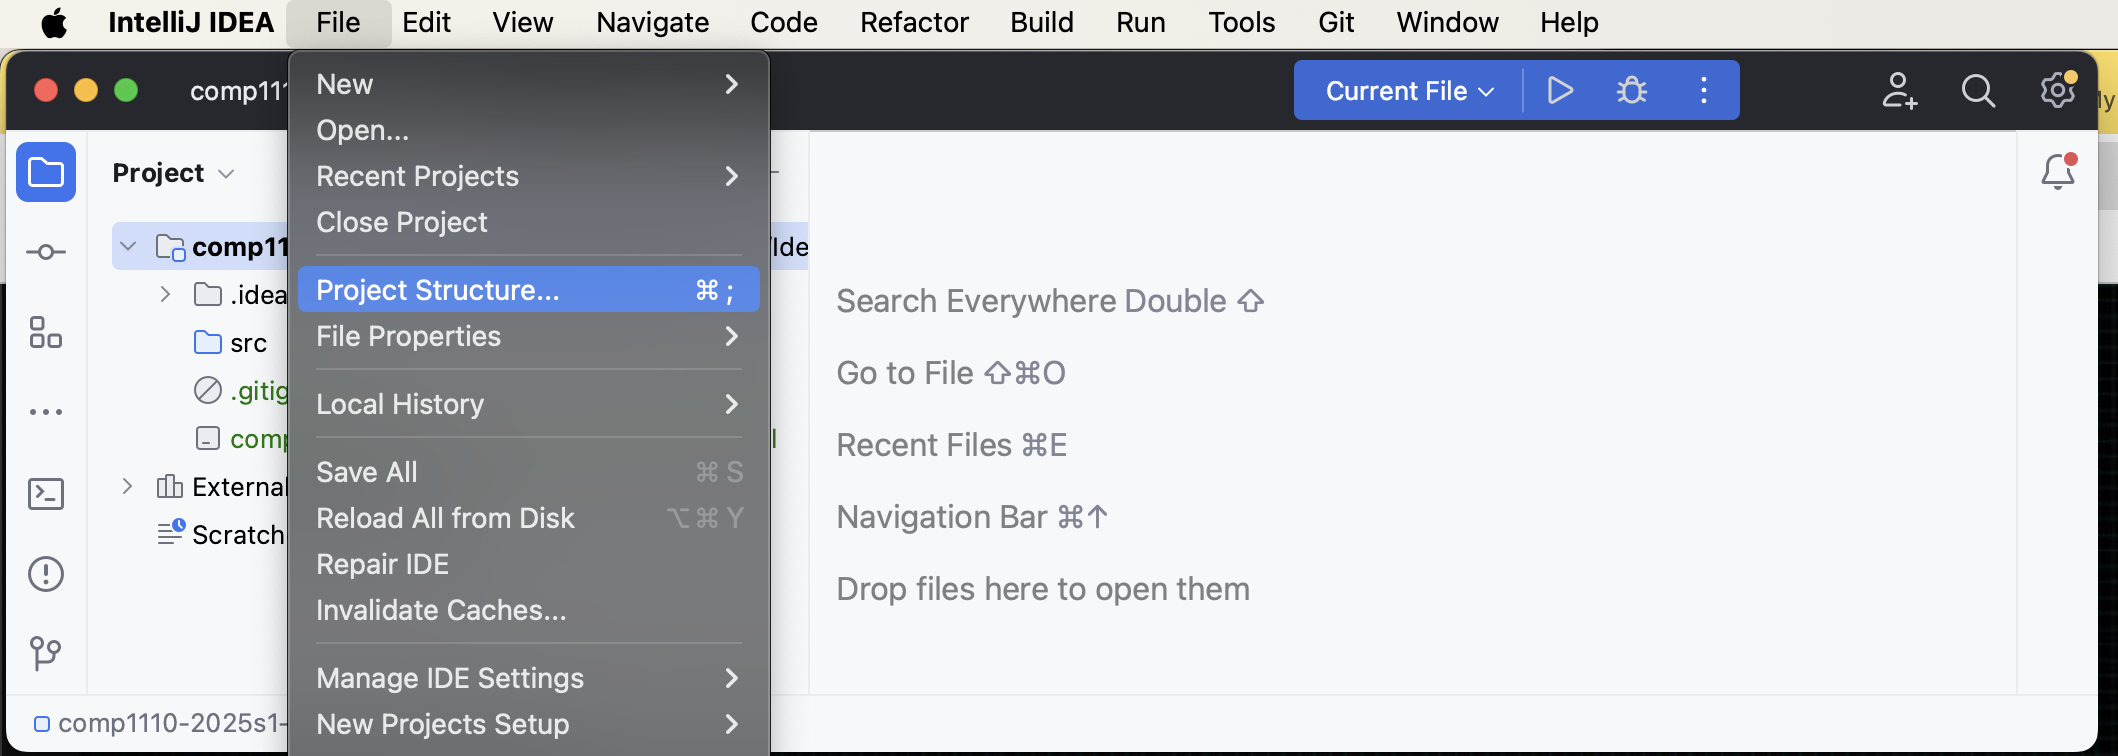This screenshot has width=2118, height=756.
Task: Expand External Libraries tree node
Action: [x=127, y=486]
